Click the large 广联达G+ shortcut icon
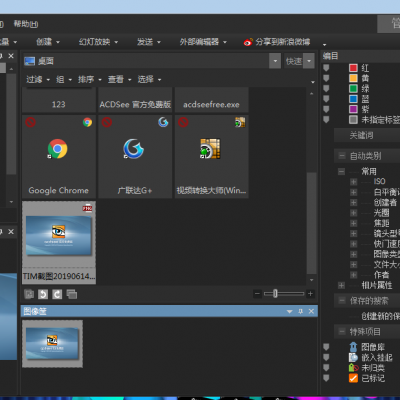 pos(133,149)
